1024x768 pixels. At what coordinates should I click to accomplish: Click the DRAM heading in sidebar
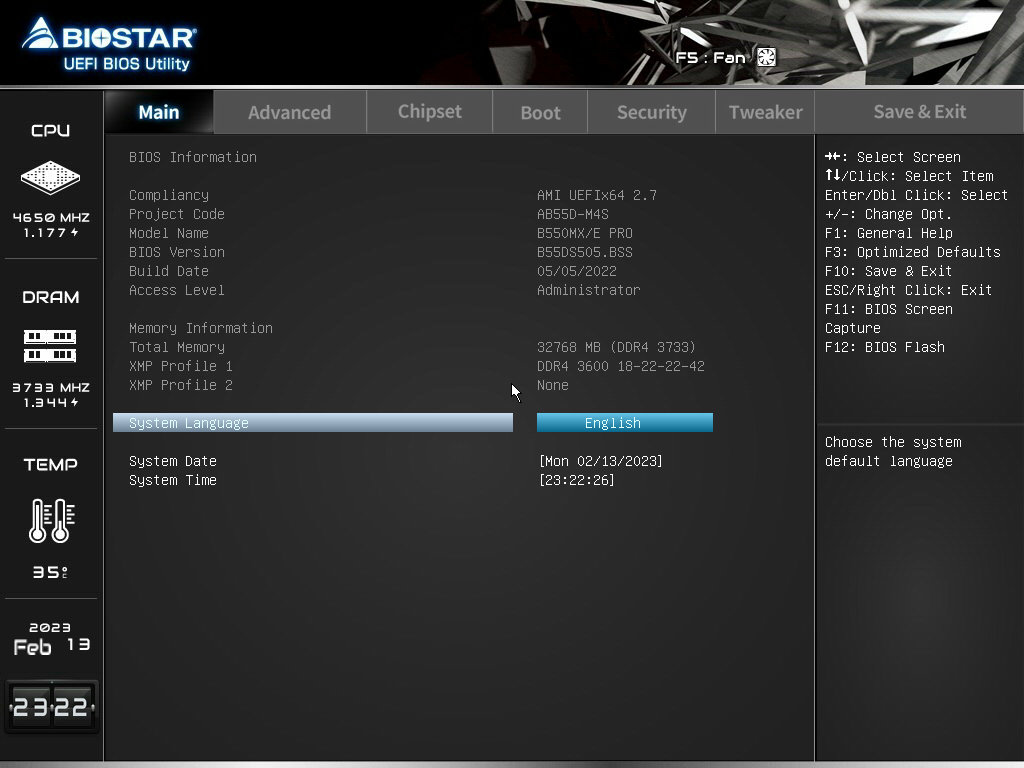click(50, 298)
